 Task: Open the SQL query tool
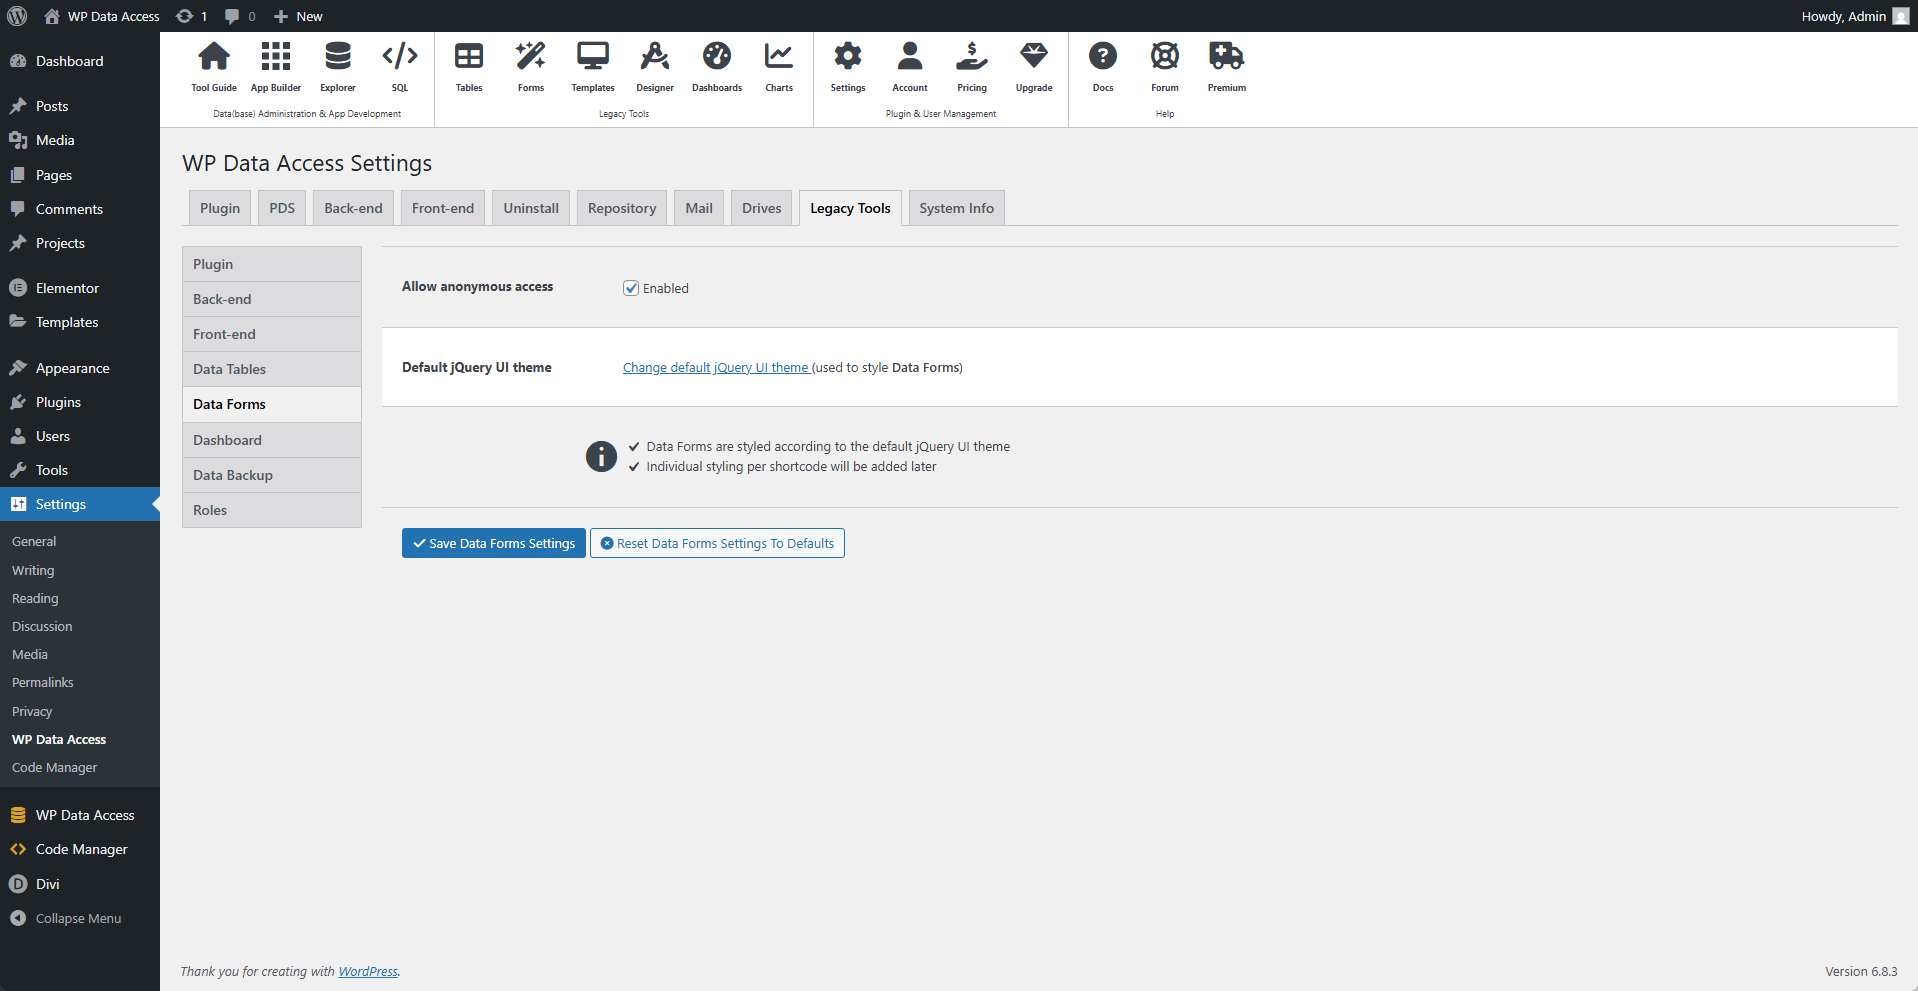[x=399, y=67]
